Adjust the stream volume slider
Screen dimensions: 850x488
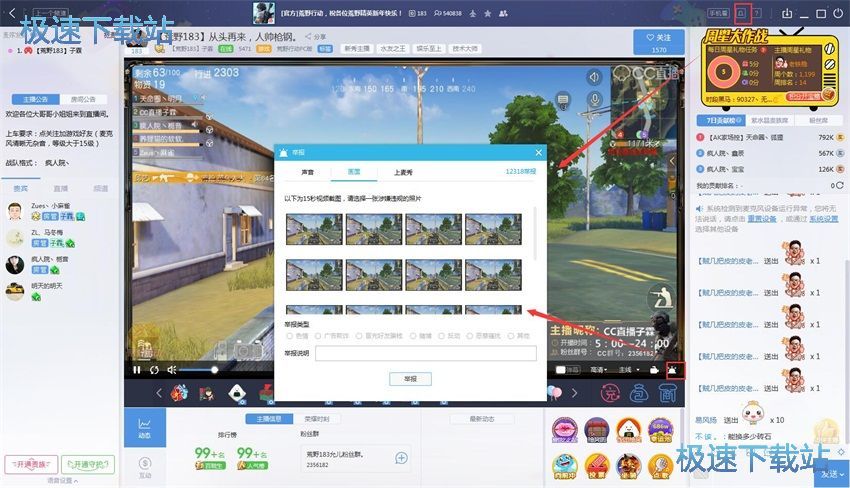198,370
